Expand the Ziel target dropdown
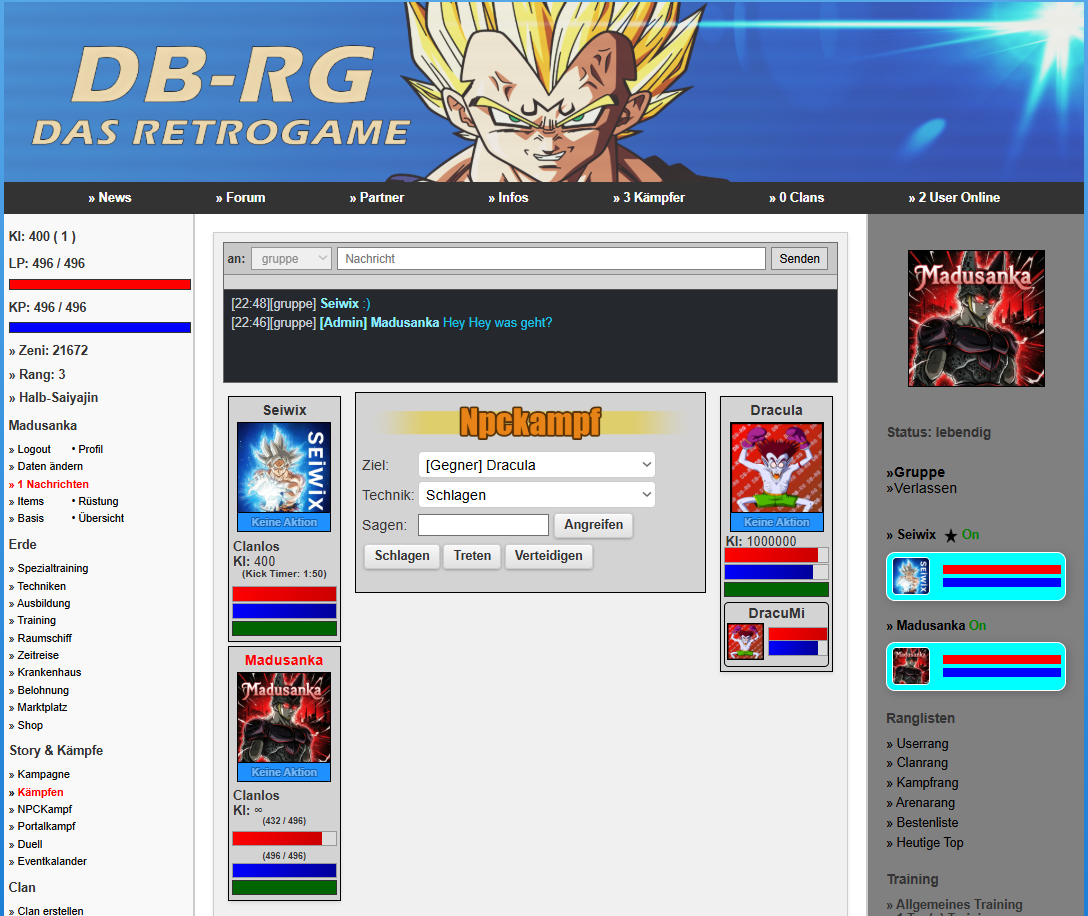The image size is (1088, 916). click(536, 465)
